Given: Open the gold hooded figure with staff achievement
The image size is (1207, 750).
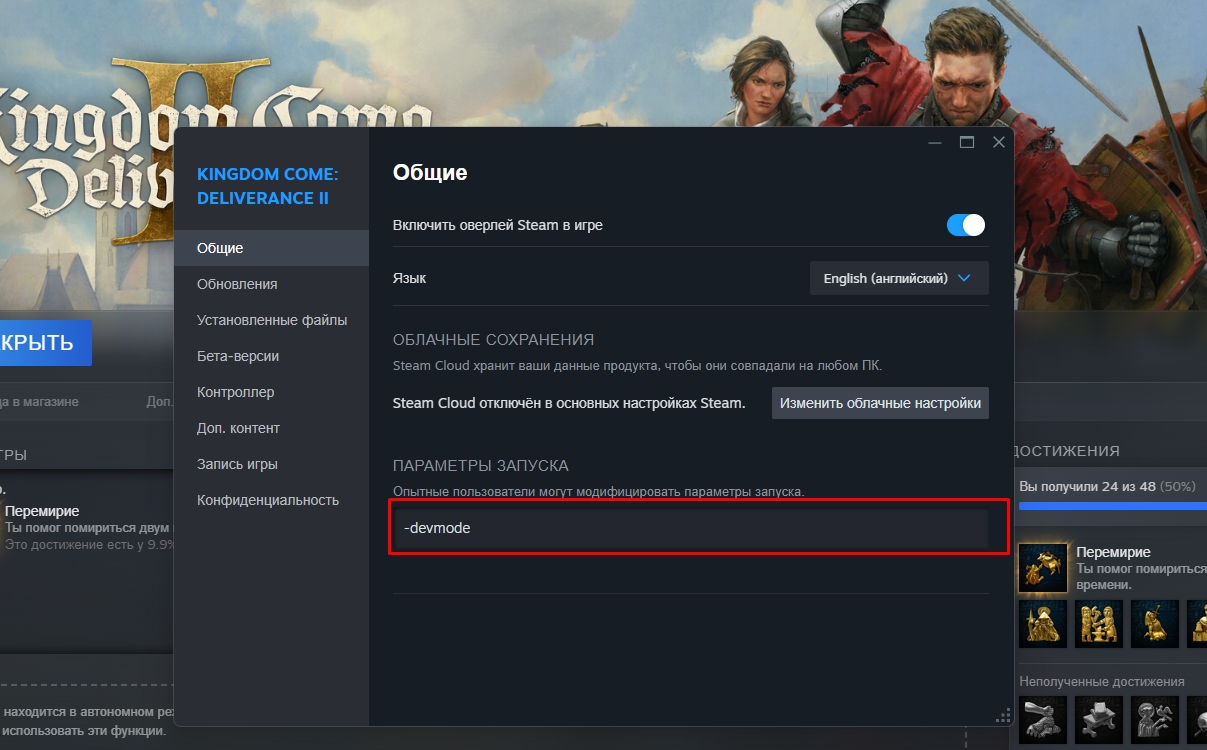Looking at the screenshot, I should click(1043, 624).
